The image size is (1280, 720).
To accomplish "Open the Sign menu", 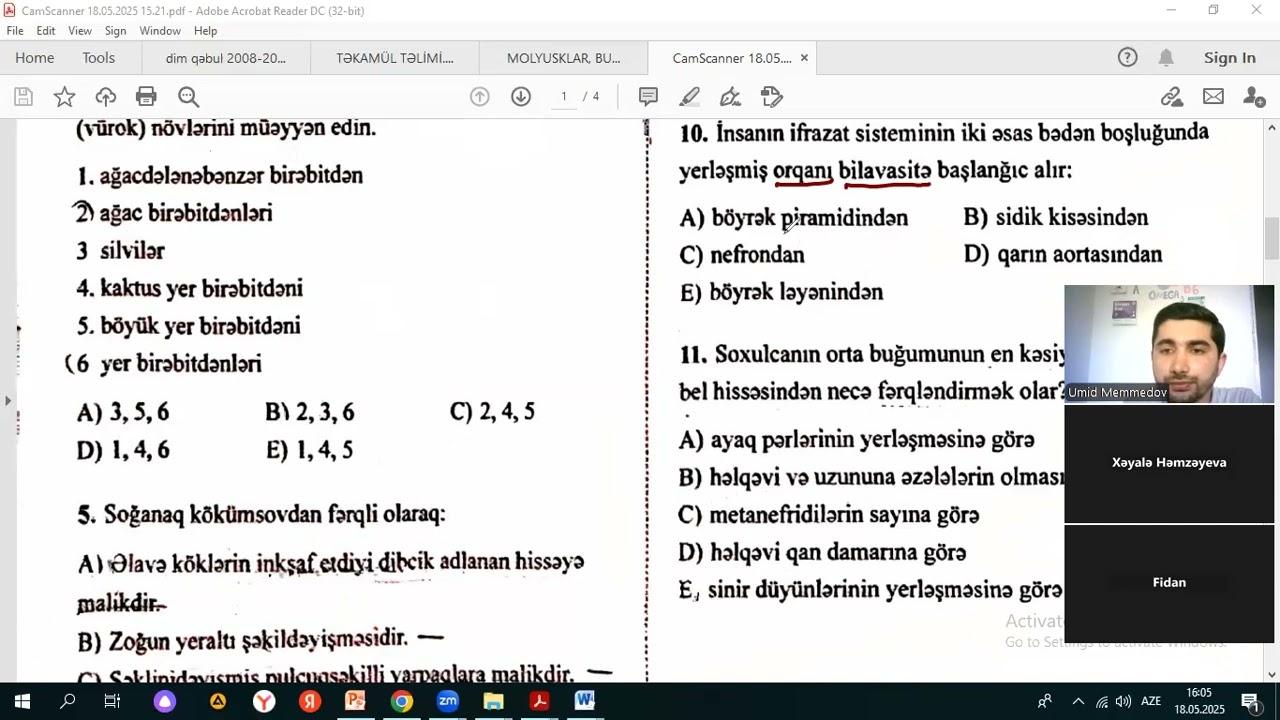I will (116, 31).
